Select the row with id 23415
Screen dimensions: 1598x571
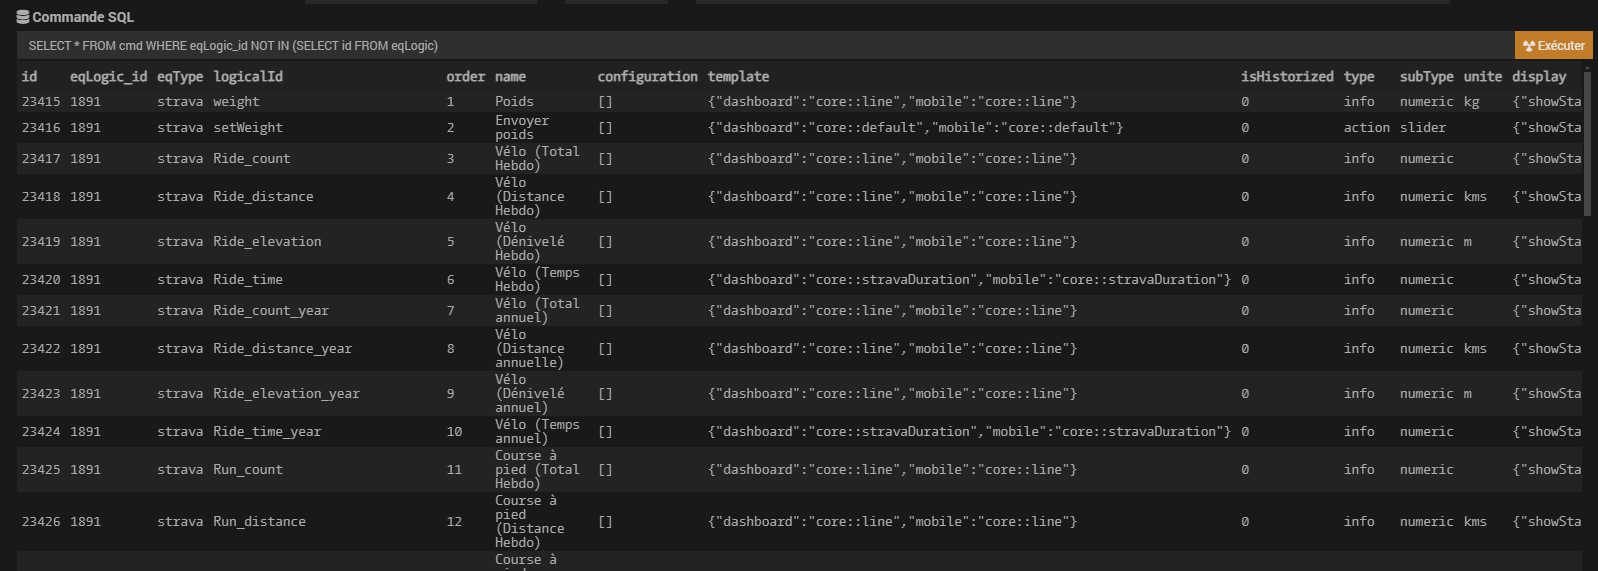799,101
